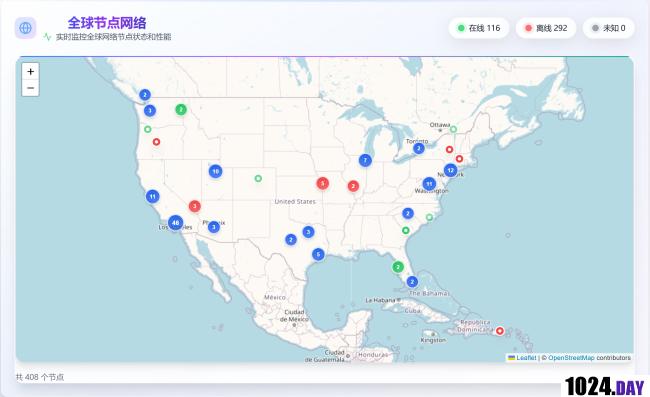Click the red cluster of 3 near Nevada
The height and width of the screenshot is (397, 650).
pos(194,206)
